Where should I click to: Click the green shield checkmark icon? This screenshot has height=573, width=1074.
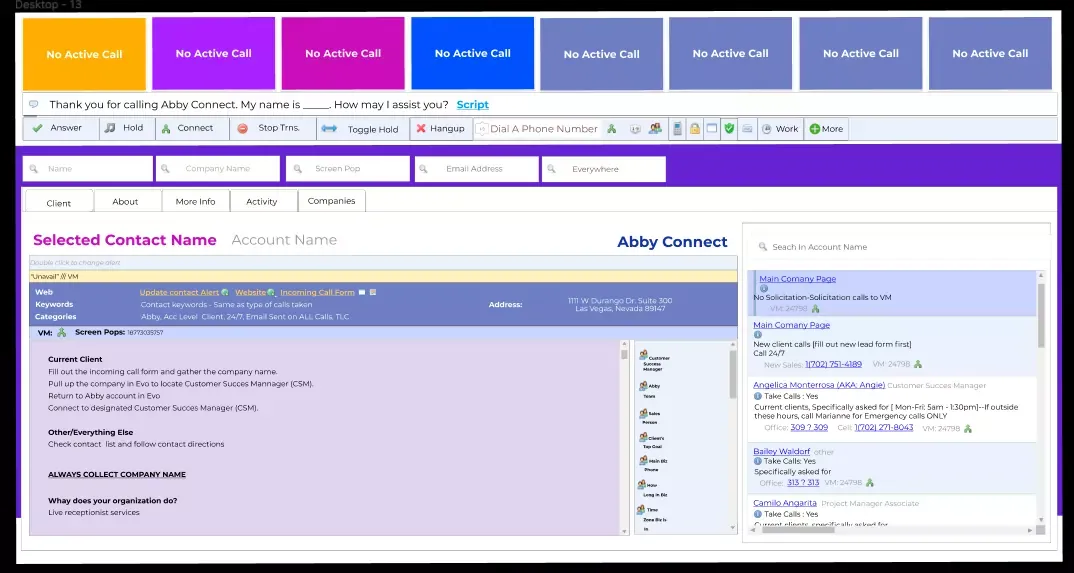tap(729, 128)
